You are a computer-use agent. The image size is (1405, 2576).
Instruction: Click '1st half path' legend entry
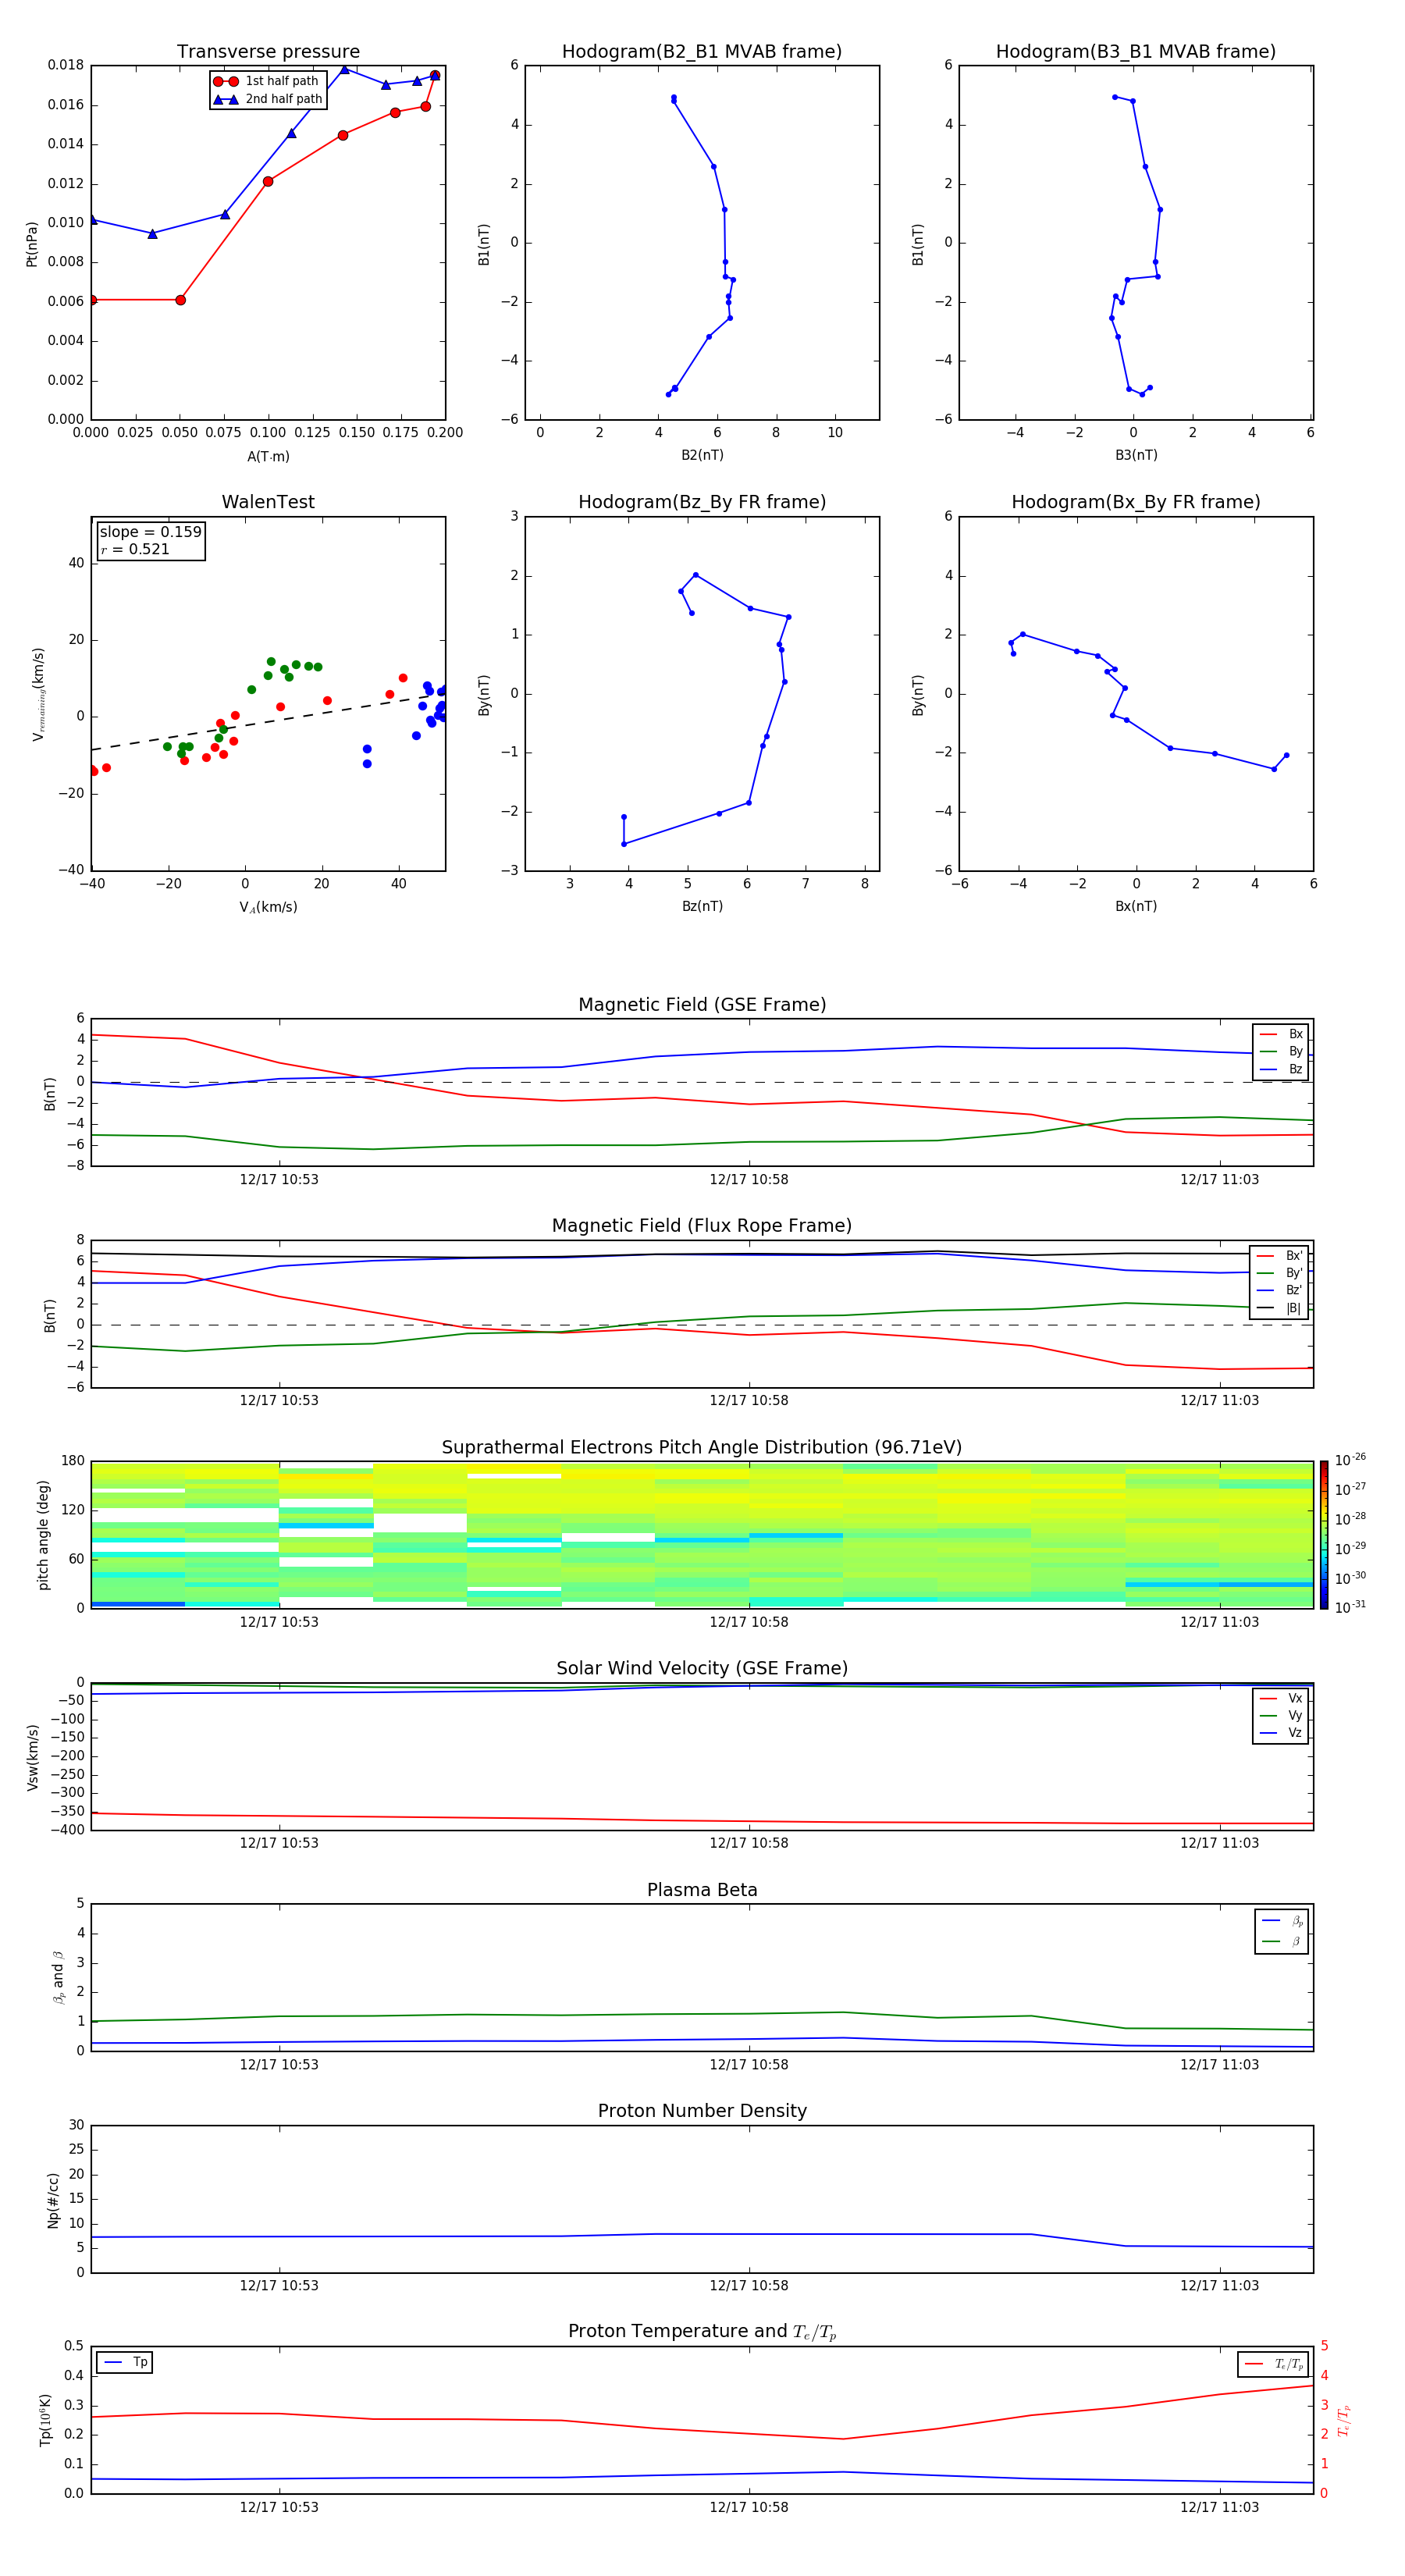tap(266, 81)
